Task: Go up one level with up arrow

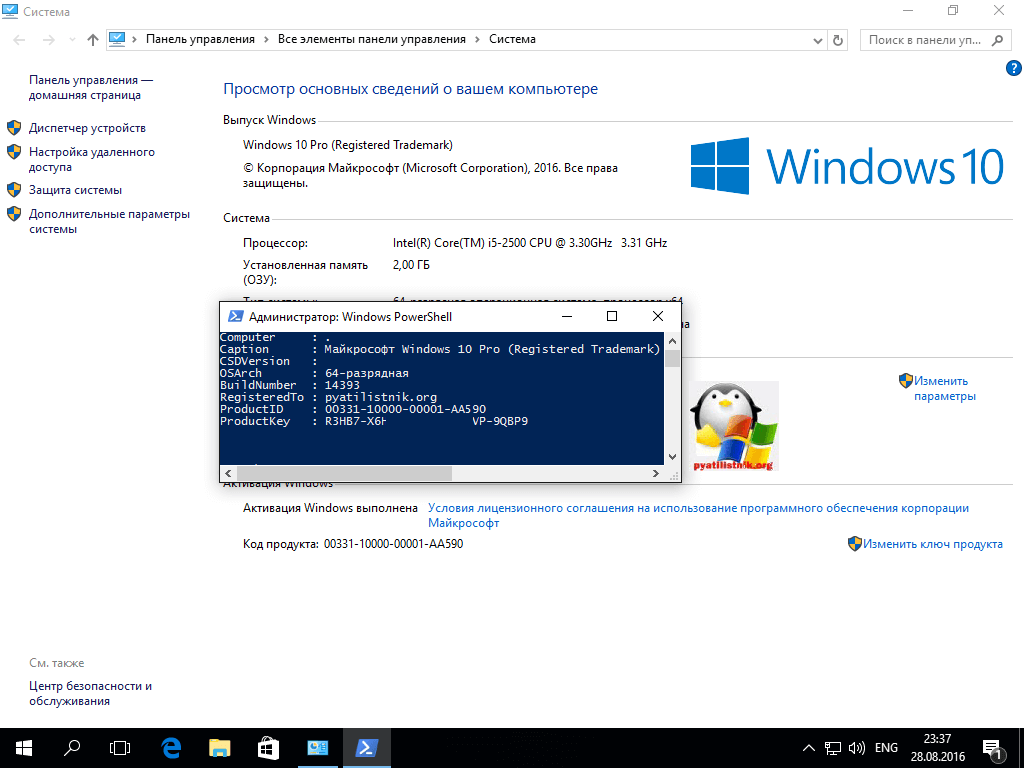Action: 93,40
